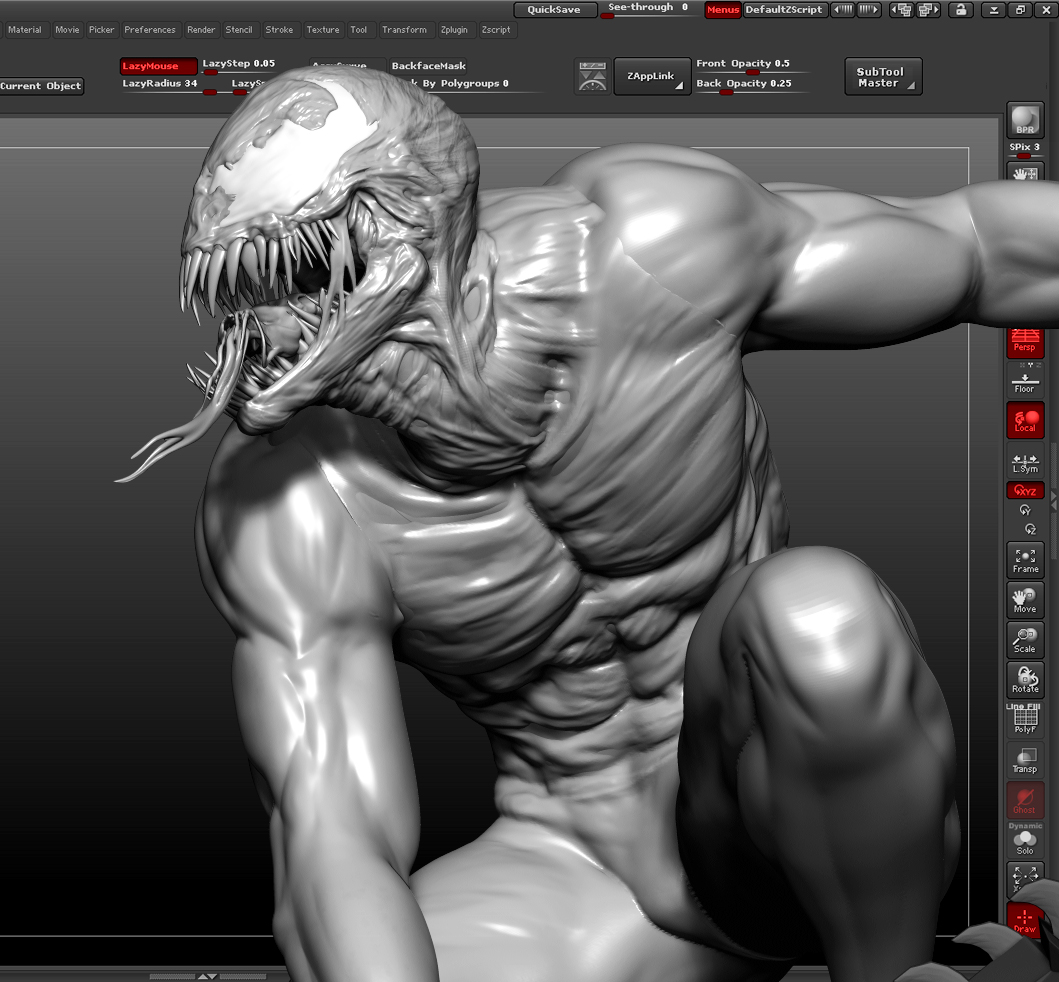
Task: Open the Preferences menu
Action: 150,30
